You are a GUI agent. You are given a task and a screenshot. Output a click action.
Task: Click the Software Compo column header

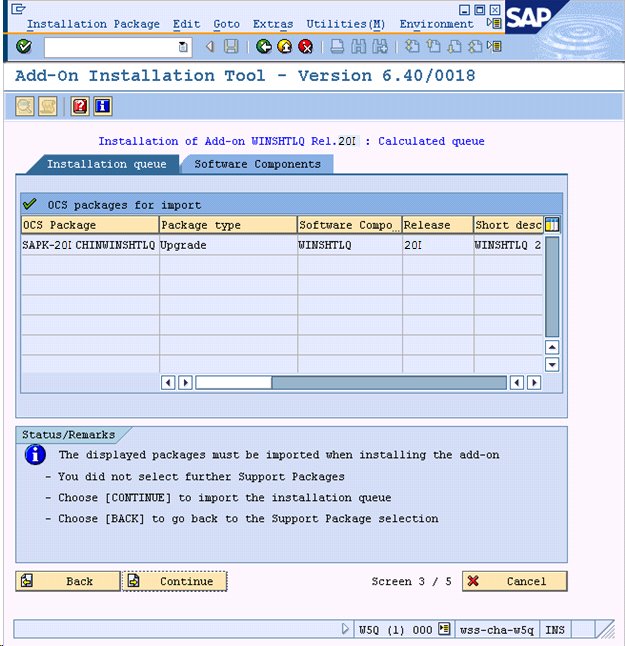349,225
